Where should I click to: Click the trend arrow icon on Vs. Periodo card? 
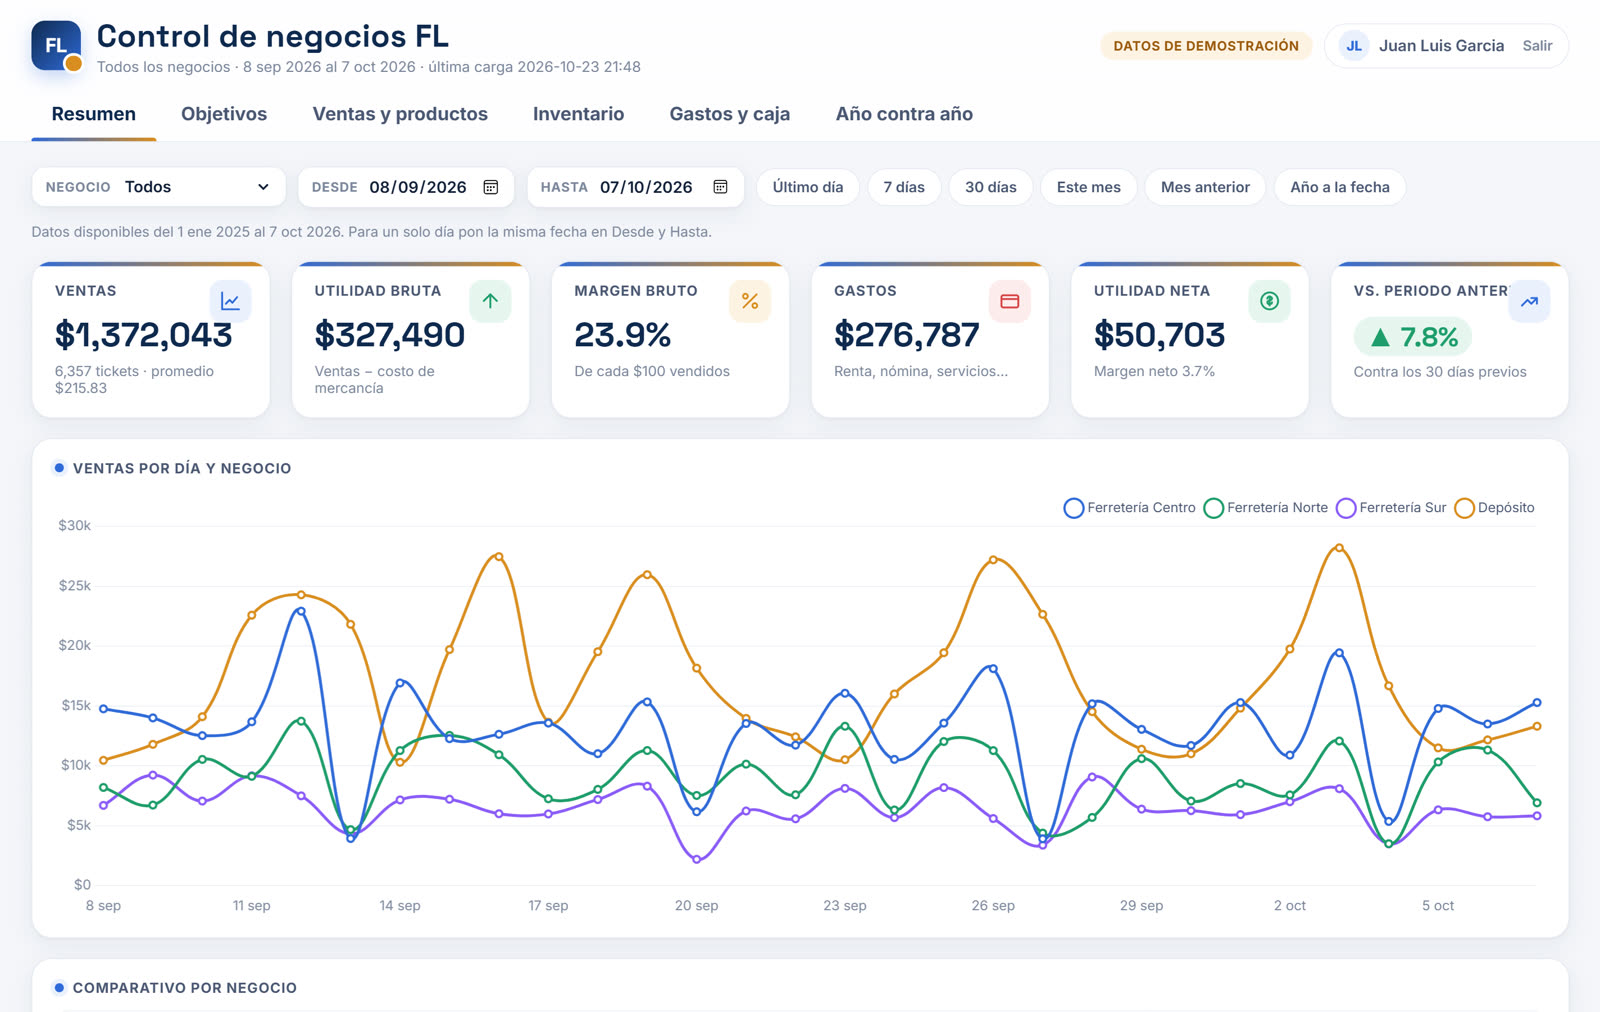(1530, 301)
